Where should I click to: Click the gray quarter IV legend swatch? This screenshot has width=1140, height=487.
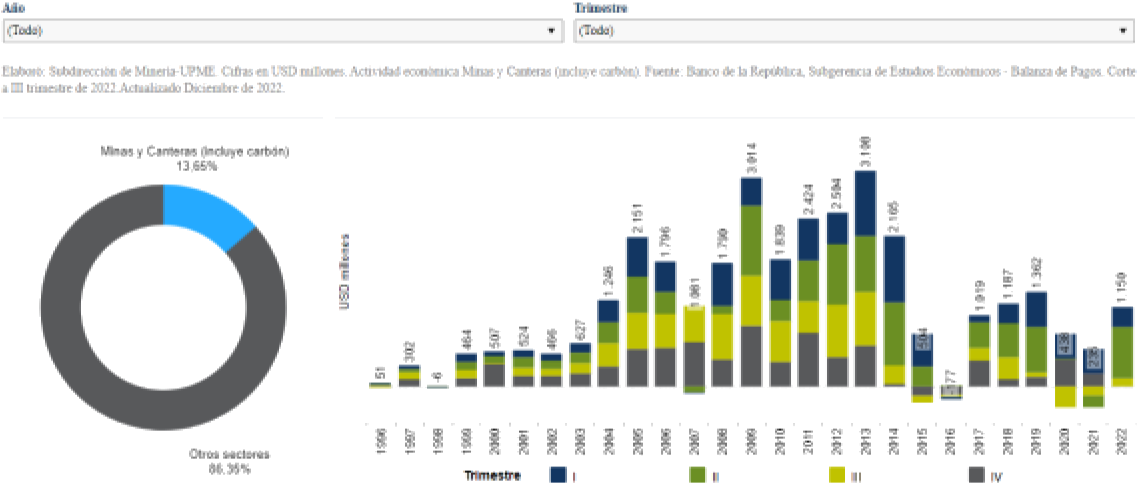click(x=978, y=476)
